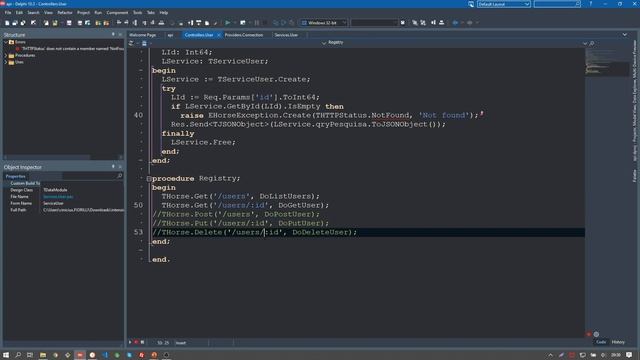Open the empty combo box next to platform selector
Screen dimensions: 640x360
(374, 23)
